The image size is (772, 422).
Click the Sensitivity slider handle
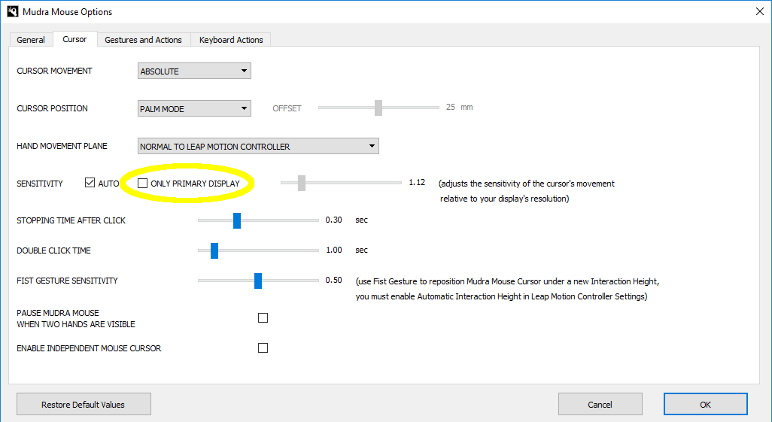tap(302, 183)
